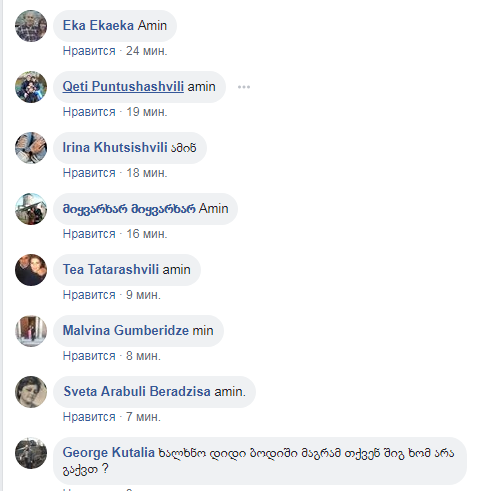
Task: Click George Kutalia's profile picture
Action: (31, 453)
